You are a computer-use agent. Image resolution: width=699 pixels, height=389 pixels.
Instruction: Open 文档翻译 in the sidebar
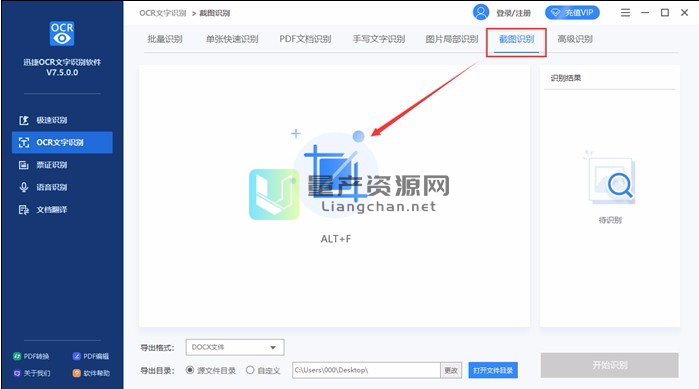tap(44, 209)
